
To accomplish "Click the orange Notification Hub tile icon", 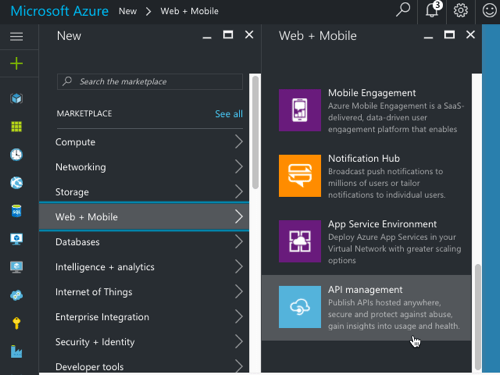I will coord(300,176).
